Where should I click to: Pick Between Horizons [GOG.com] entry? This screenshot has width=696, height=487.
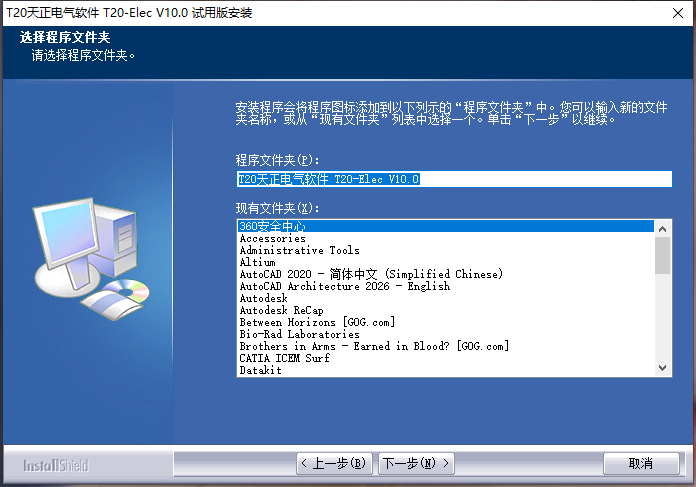(446, 322)
